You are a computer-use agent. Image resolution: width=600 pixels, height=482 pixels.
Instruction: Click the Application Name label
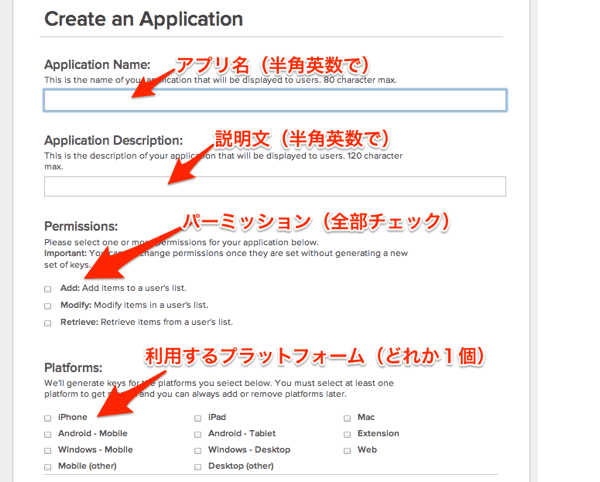(x=97, y=65)
